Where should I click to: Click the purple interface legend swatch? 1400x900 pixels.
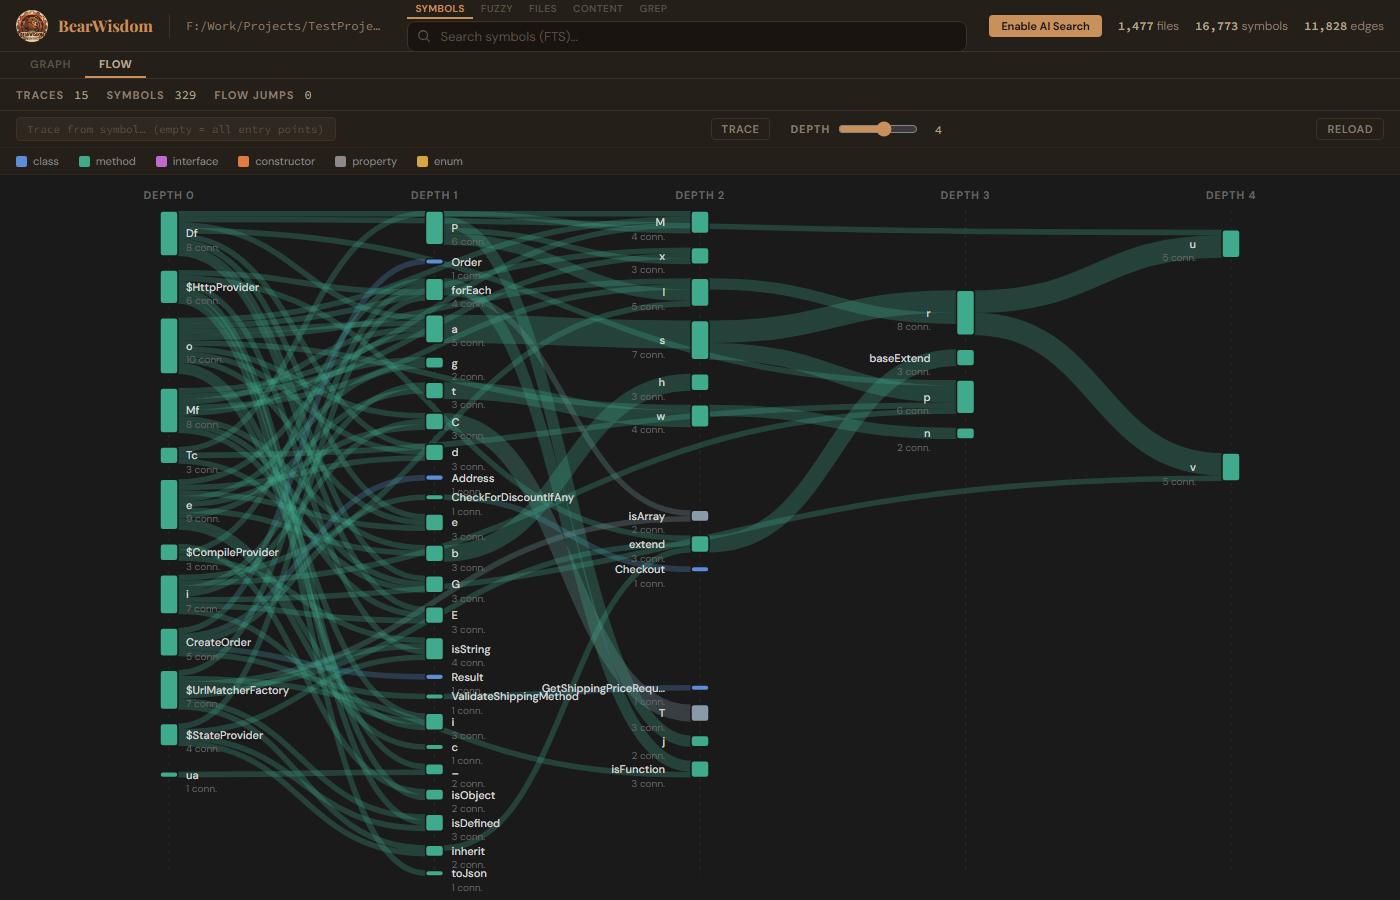(161, 161)
